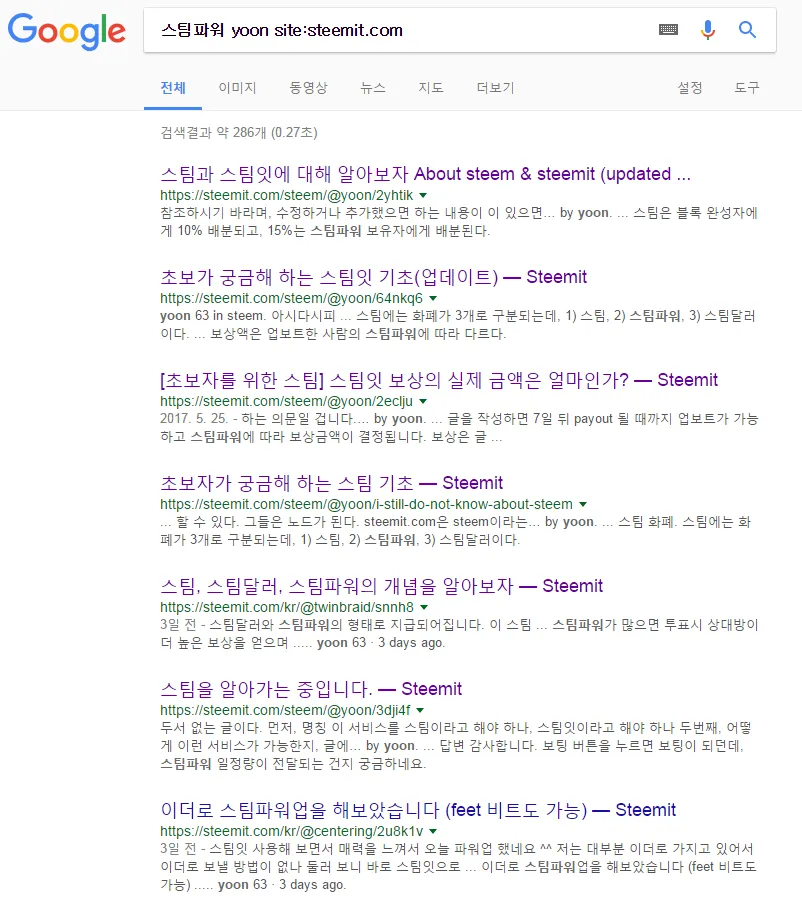The height and width of the screenshot is (904, 802).
Task: Open result '초보가 궁금해 하는 스팀잇 기초(업데이트)'
Action: (x=374, y=277)
